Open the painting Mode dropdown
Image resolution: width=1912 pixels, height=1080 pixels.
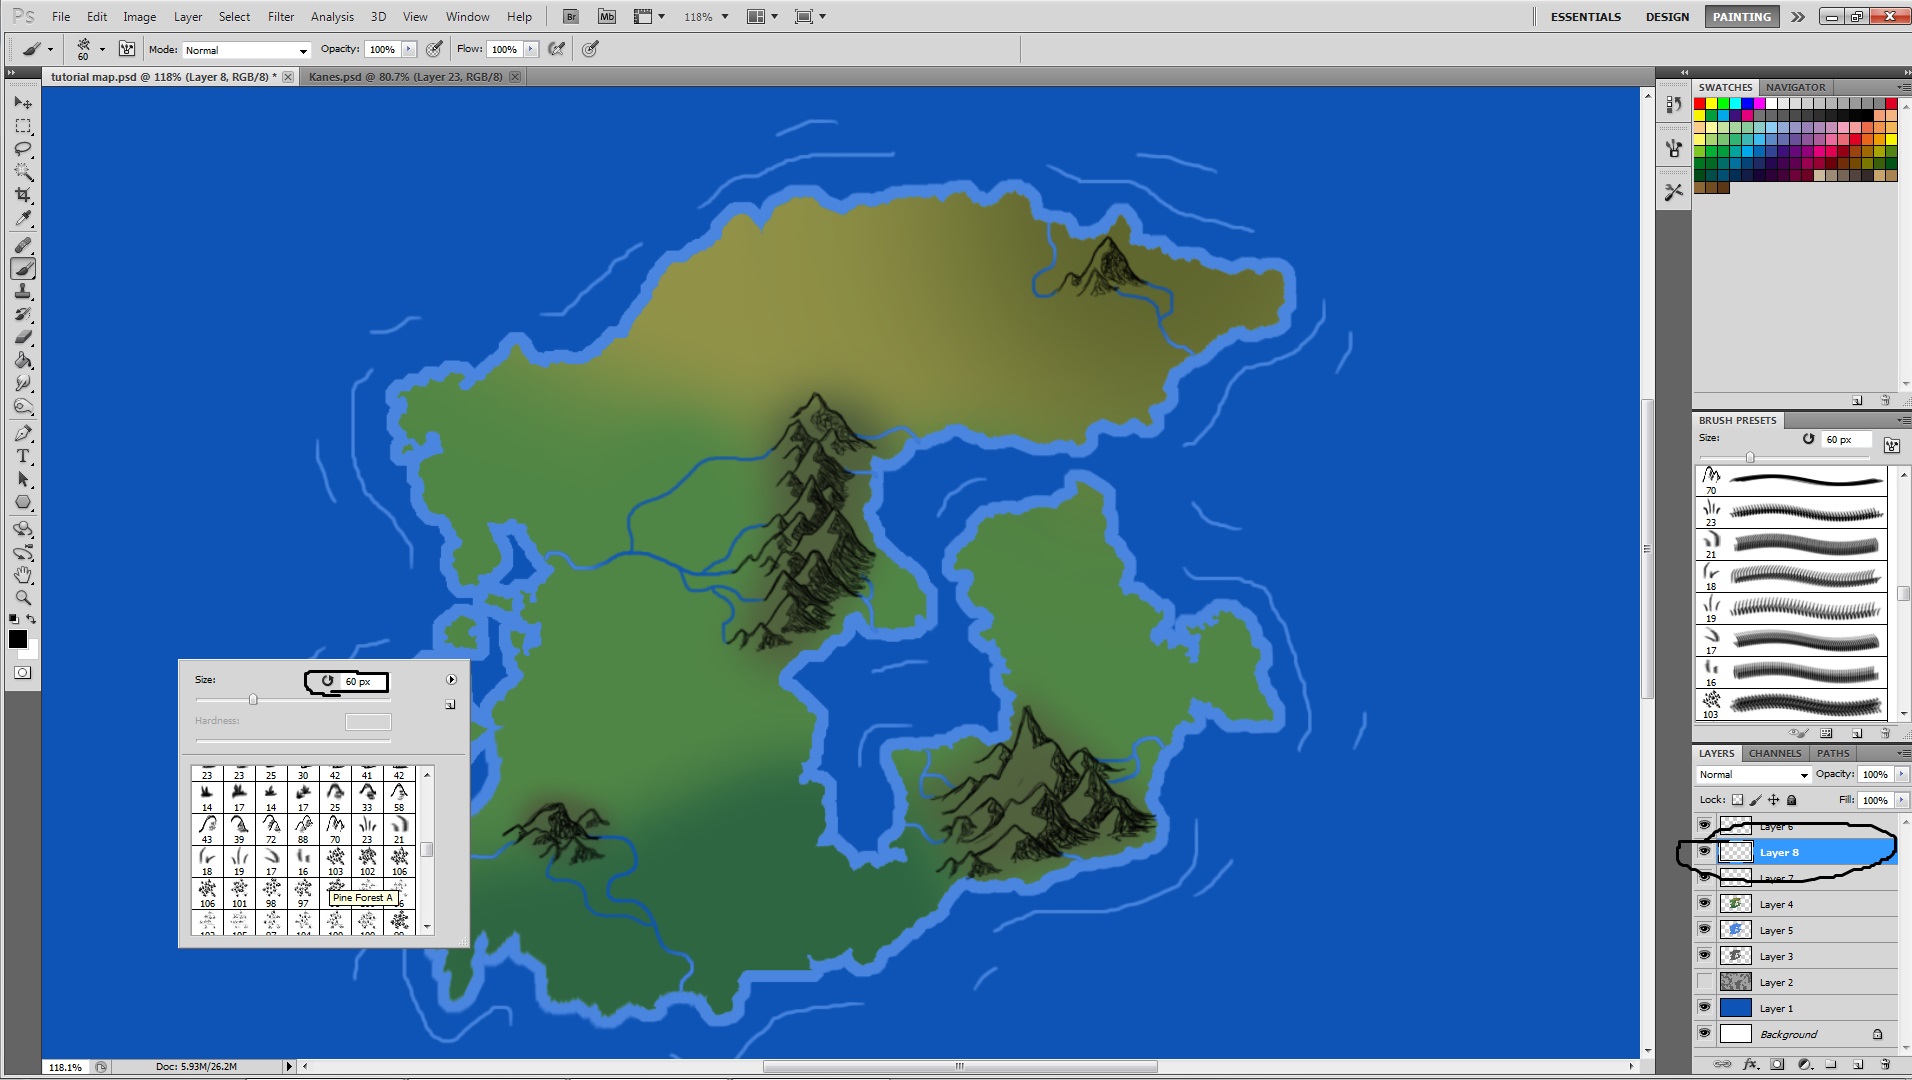[x=245, y=50]
